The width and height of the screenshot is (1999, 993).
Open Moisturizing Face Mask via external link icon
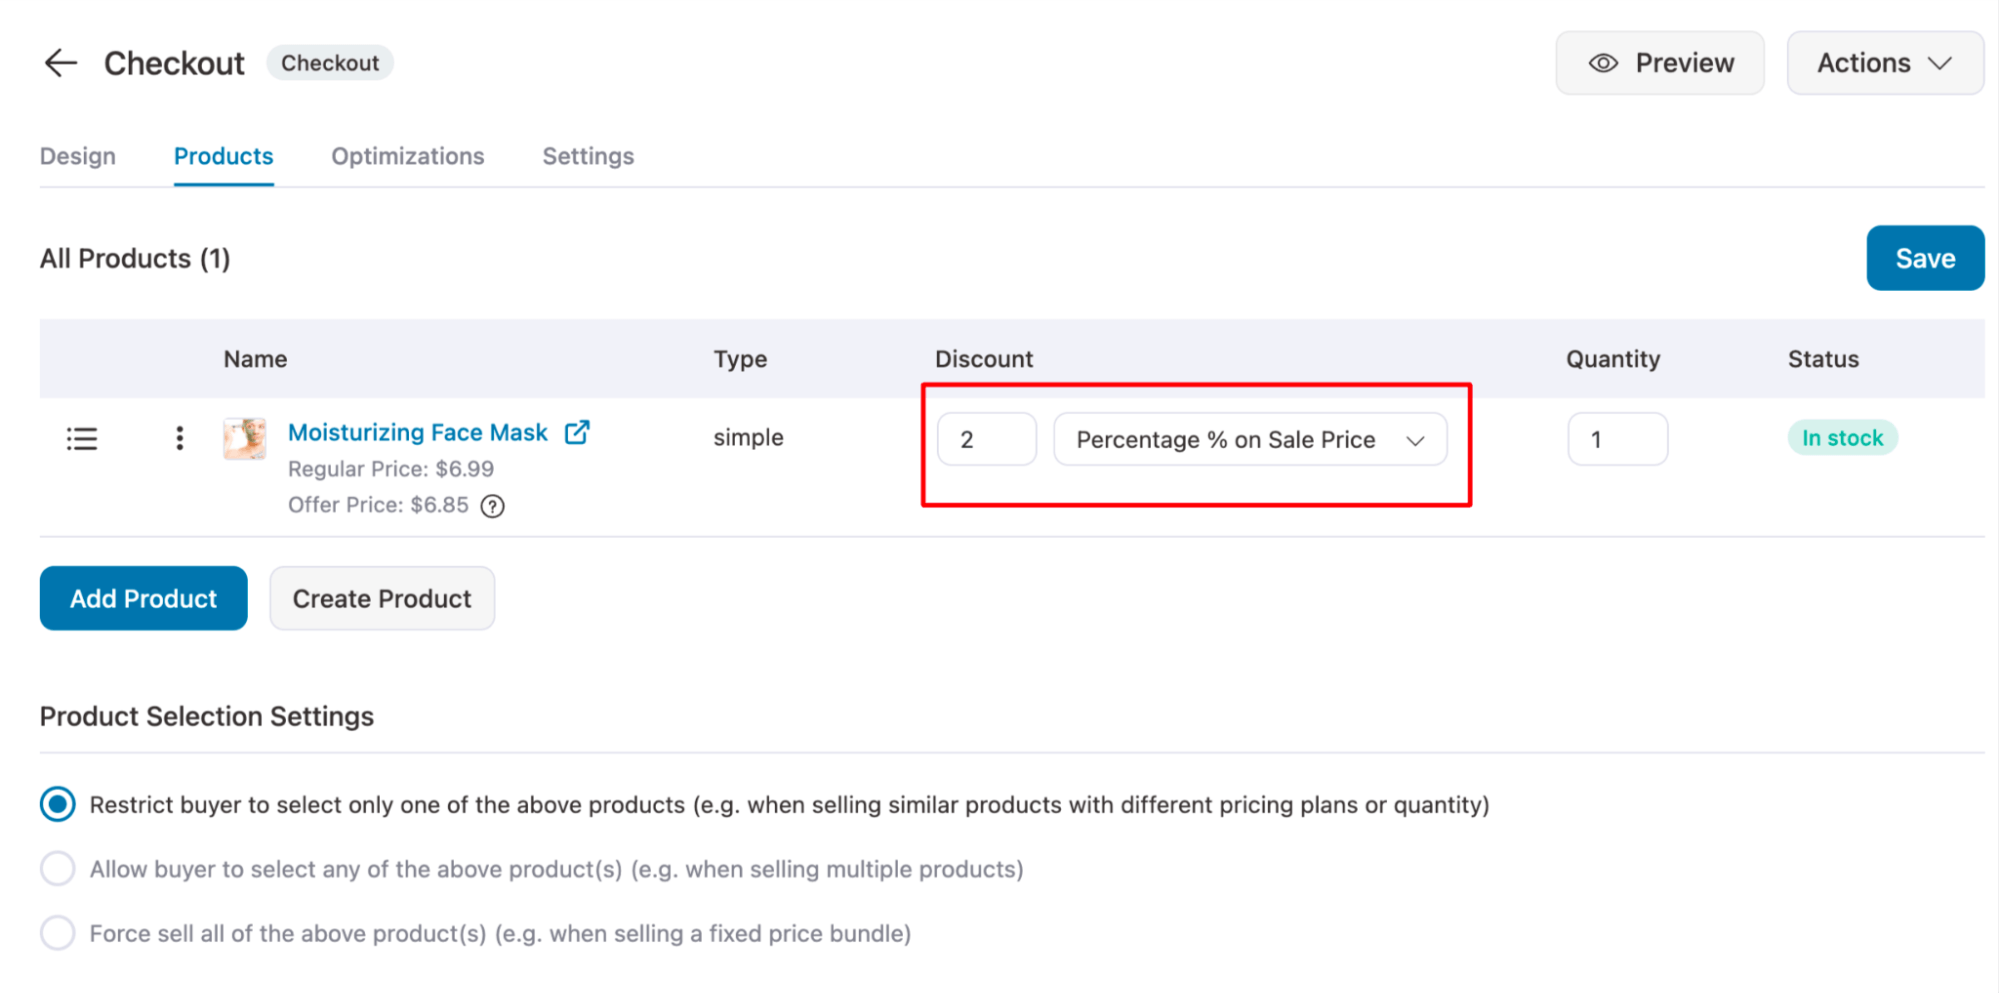[x=577, y=432]
